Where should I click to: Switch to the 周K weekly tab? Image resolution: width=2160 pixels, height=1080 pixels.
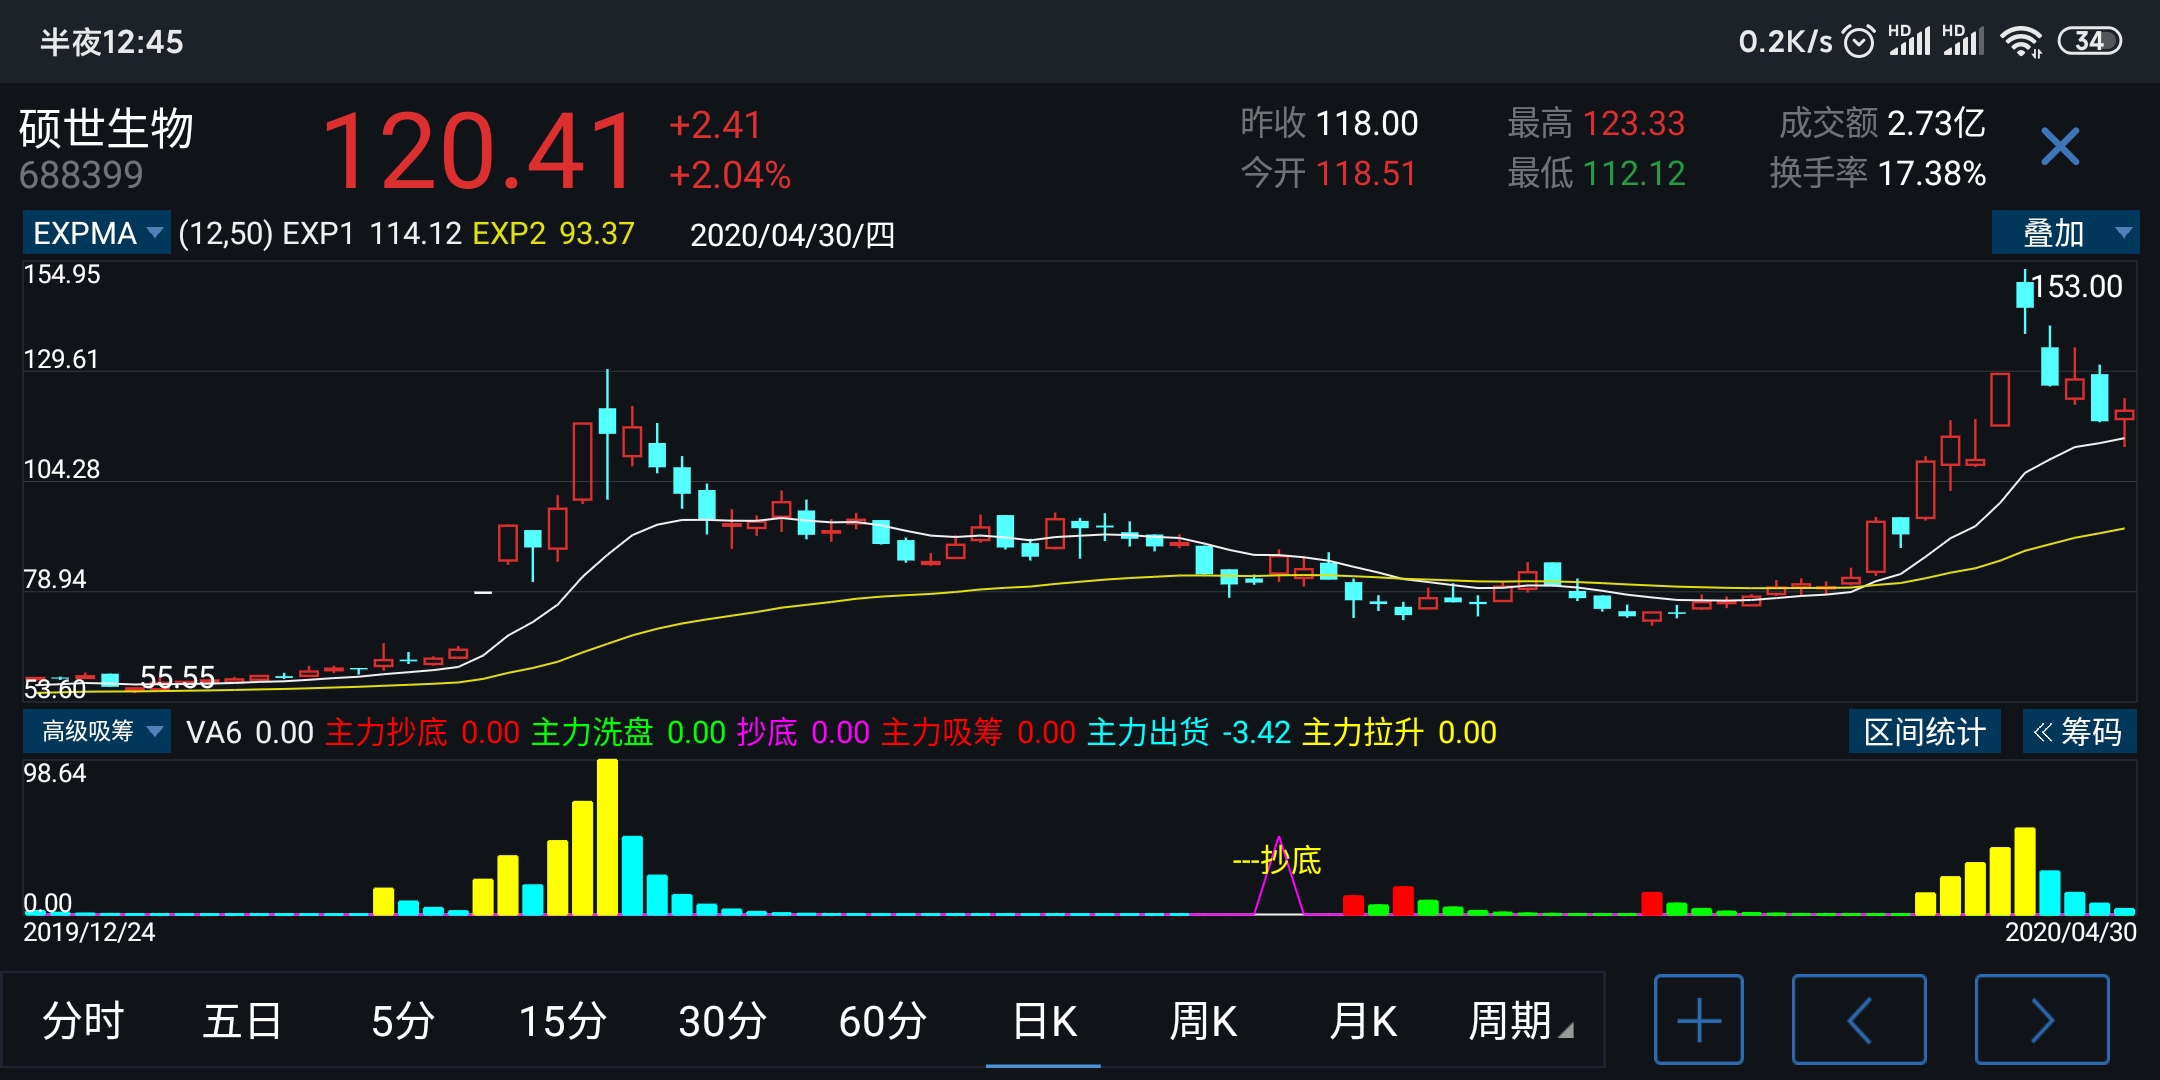(1203, 1021)
